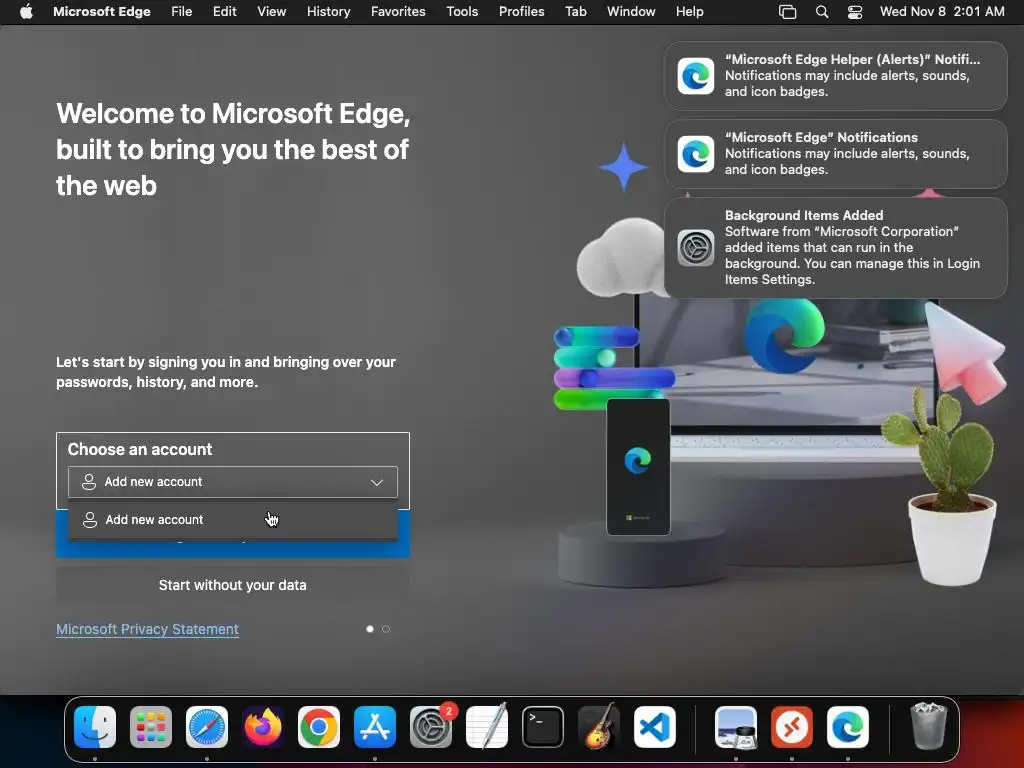Open the Apple menu
The image size is (1024, 768).
click(26, 12)
